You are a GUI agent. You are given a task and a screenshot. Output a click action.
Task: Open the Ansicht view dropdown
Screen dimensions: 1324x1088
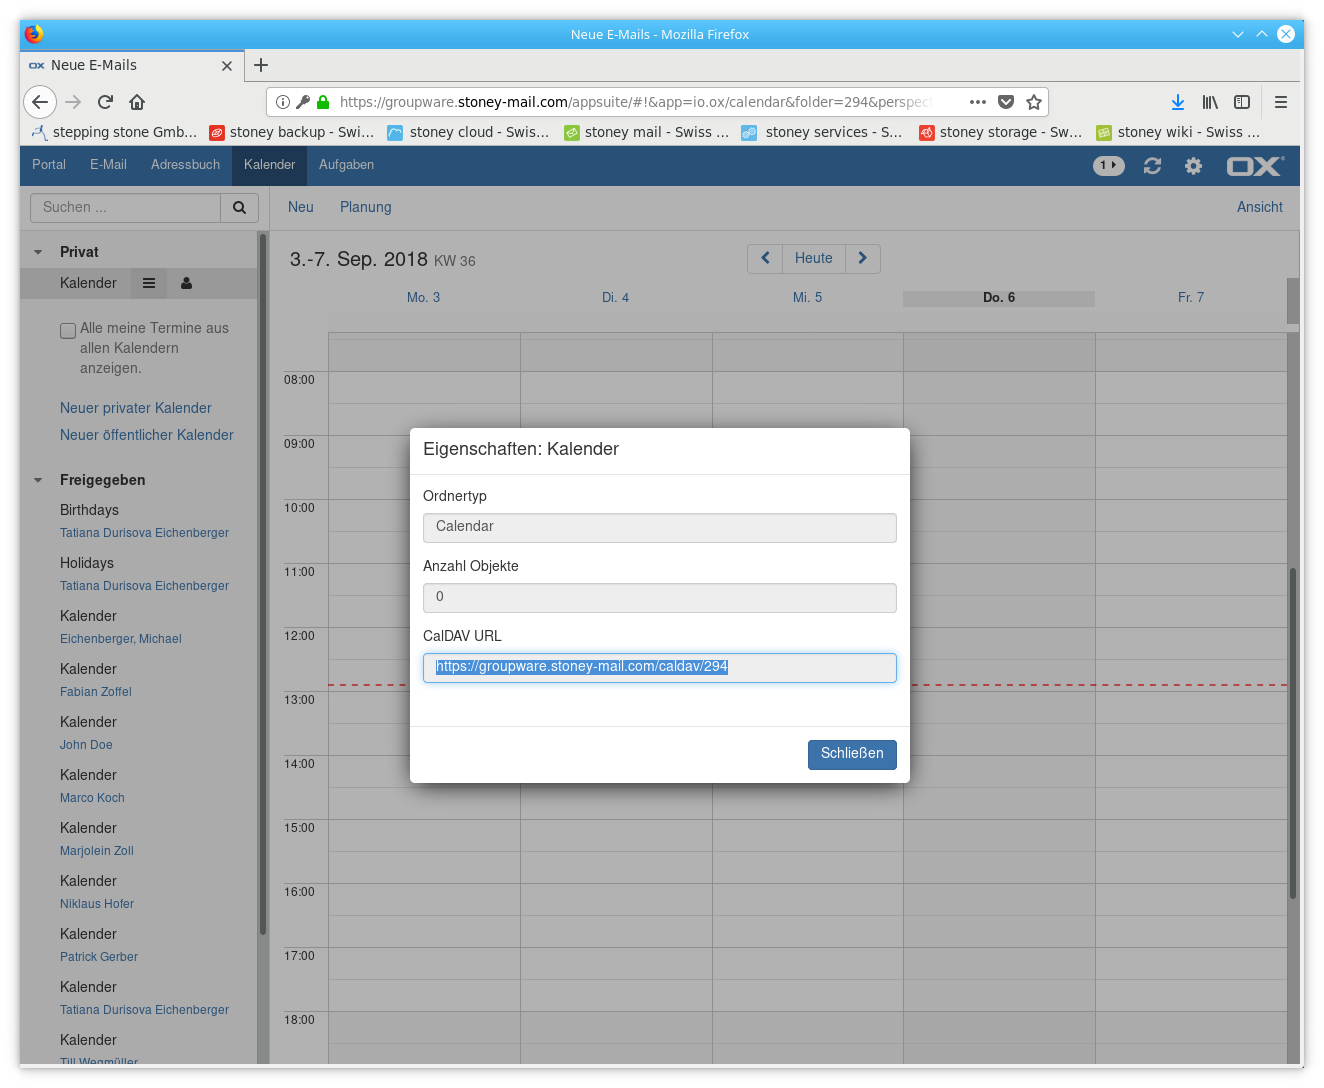1259,207
